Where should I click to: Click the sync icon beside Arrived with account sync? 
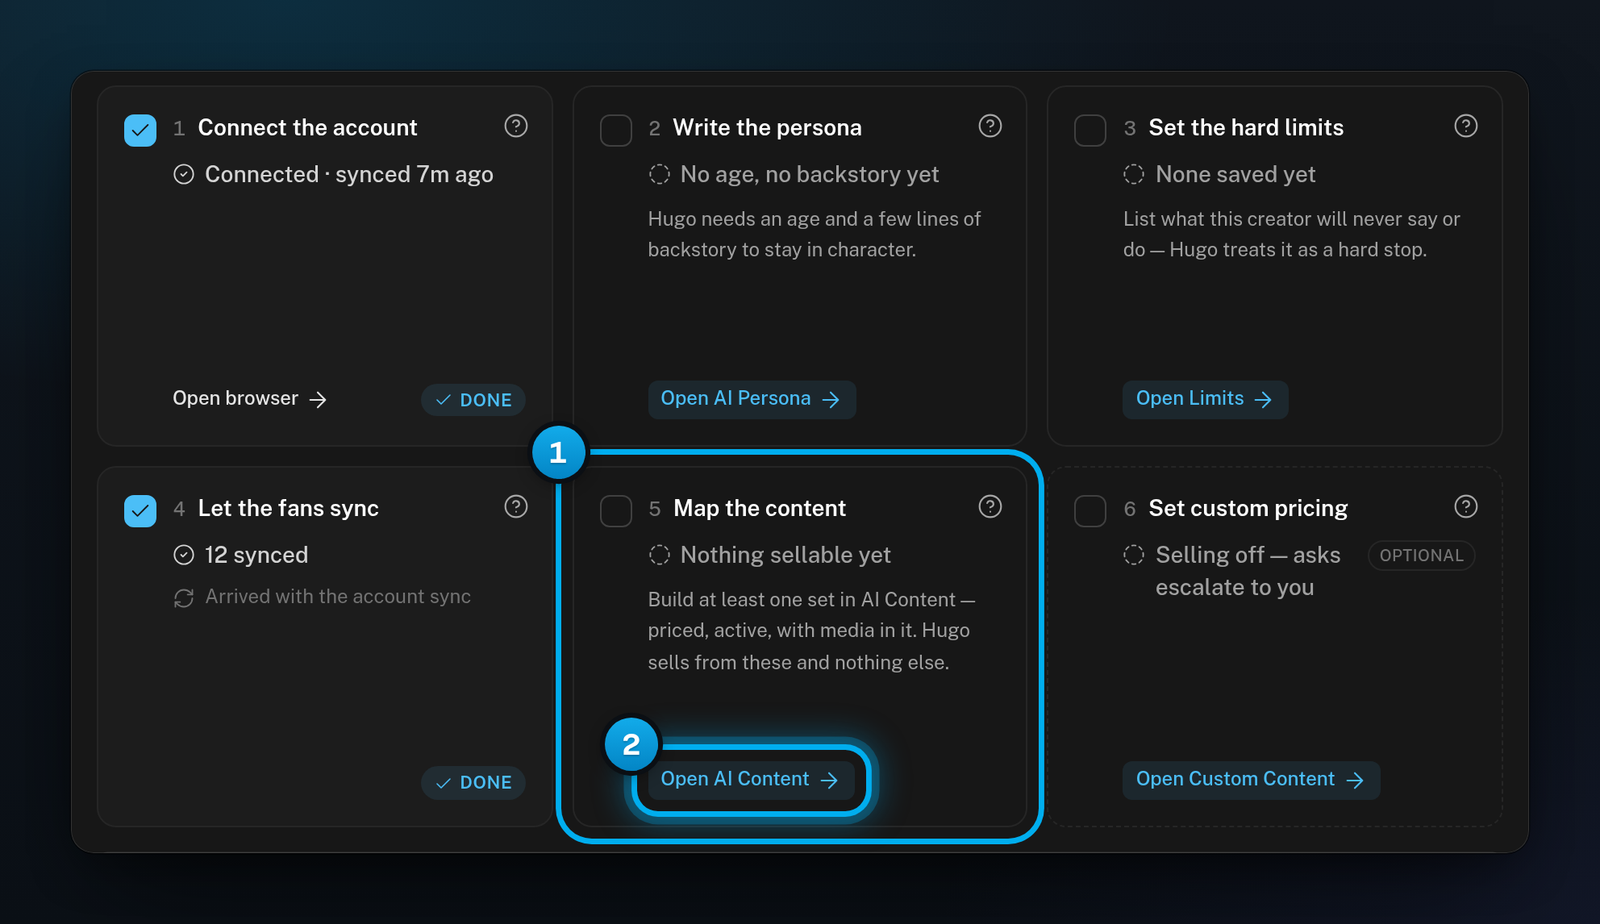tap(184, 598)
